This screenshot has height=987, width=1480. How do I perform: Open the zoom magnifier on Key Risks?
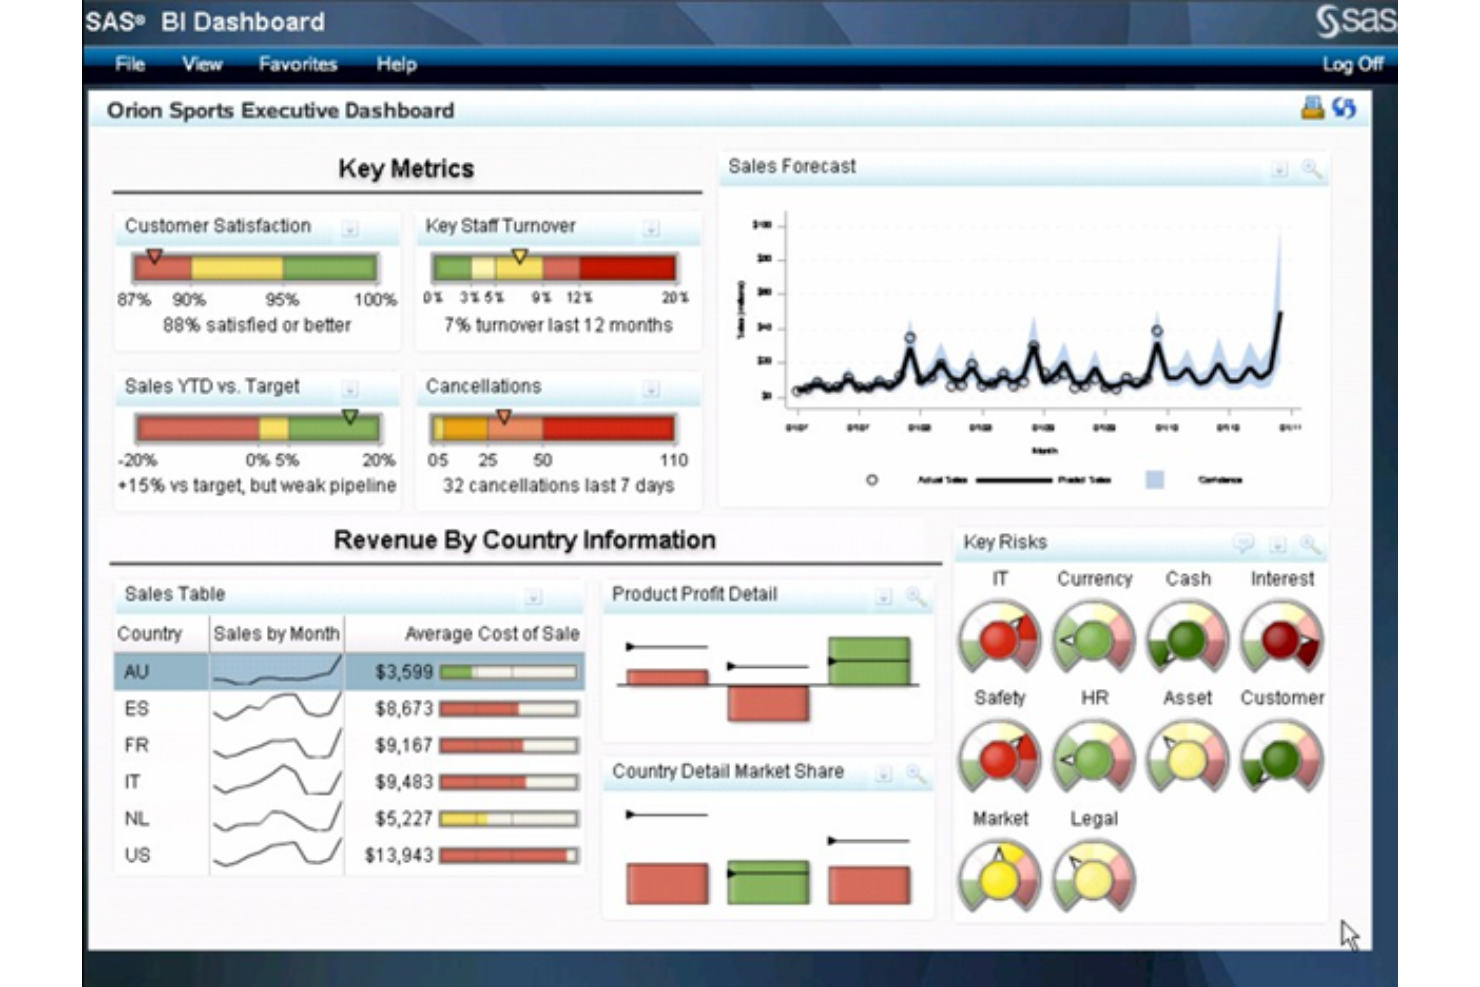pyautogui.click(x=1310, y=544)
